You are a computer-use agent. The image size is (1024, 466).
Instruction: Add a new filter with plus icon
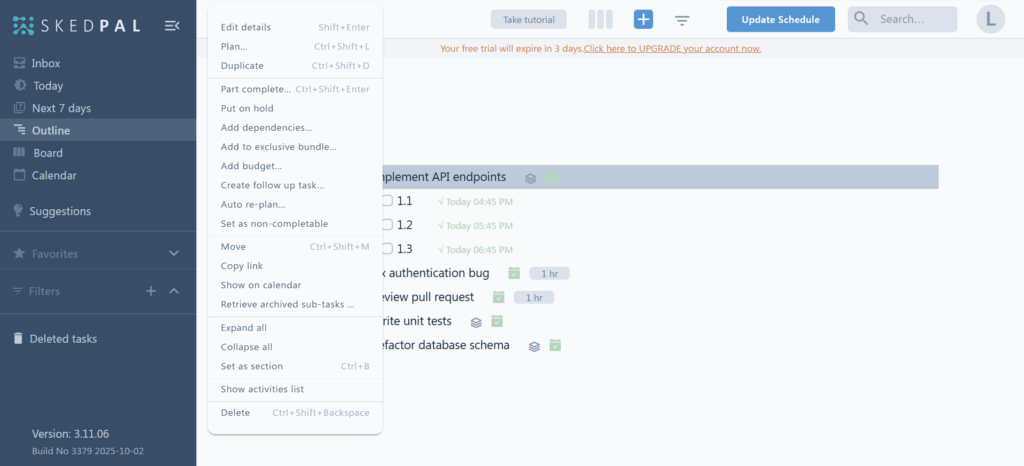coord(151,291)
